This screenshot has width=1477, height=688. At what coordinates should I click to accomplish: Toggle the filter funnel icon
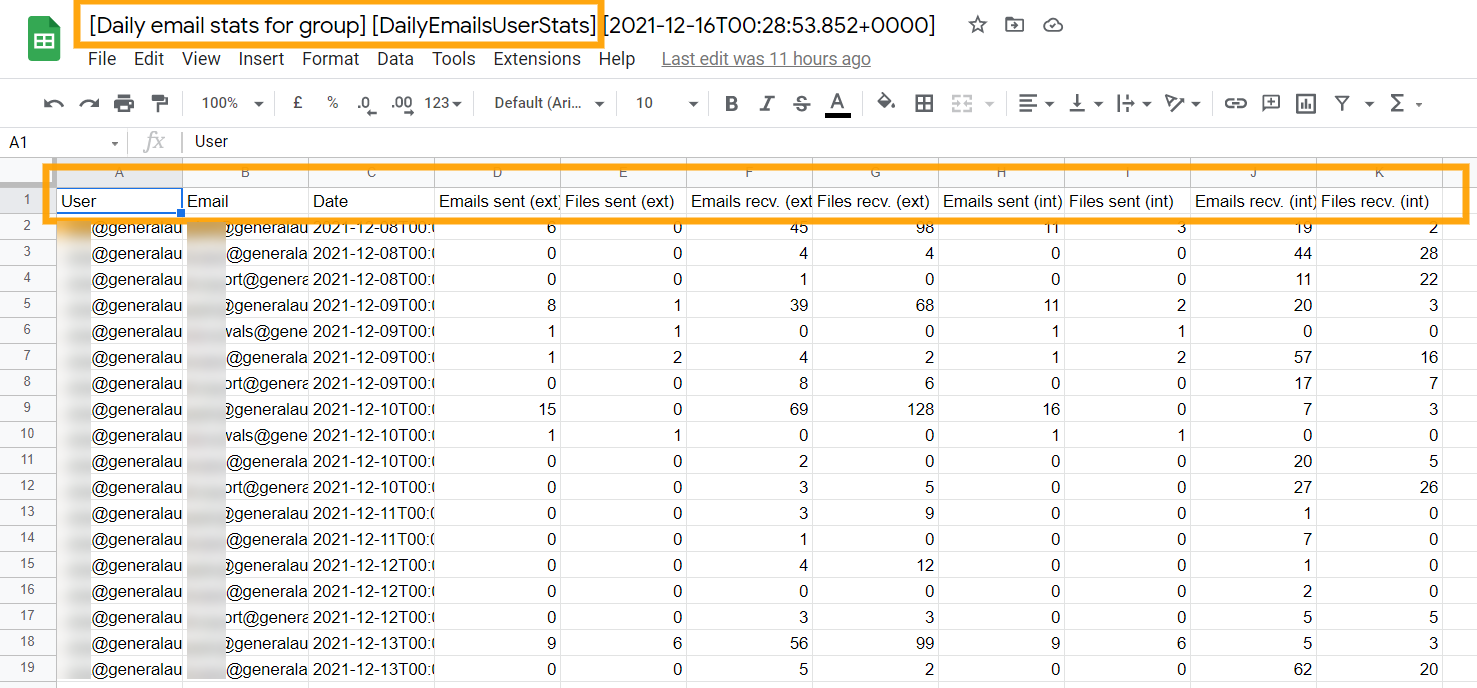[x=1342, y=103]
